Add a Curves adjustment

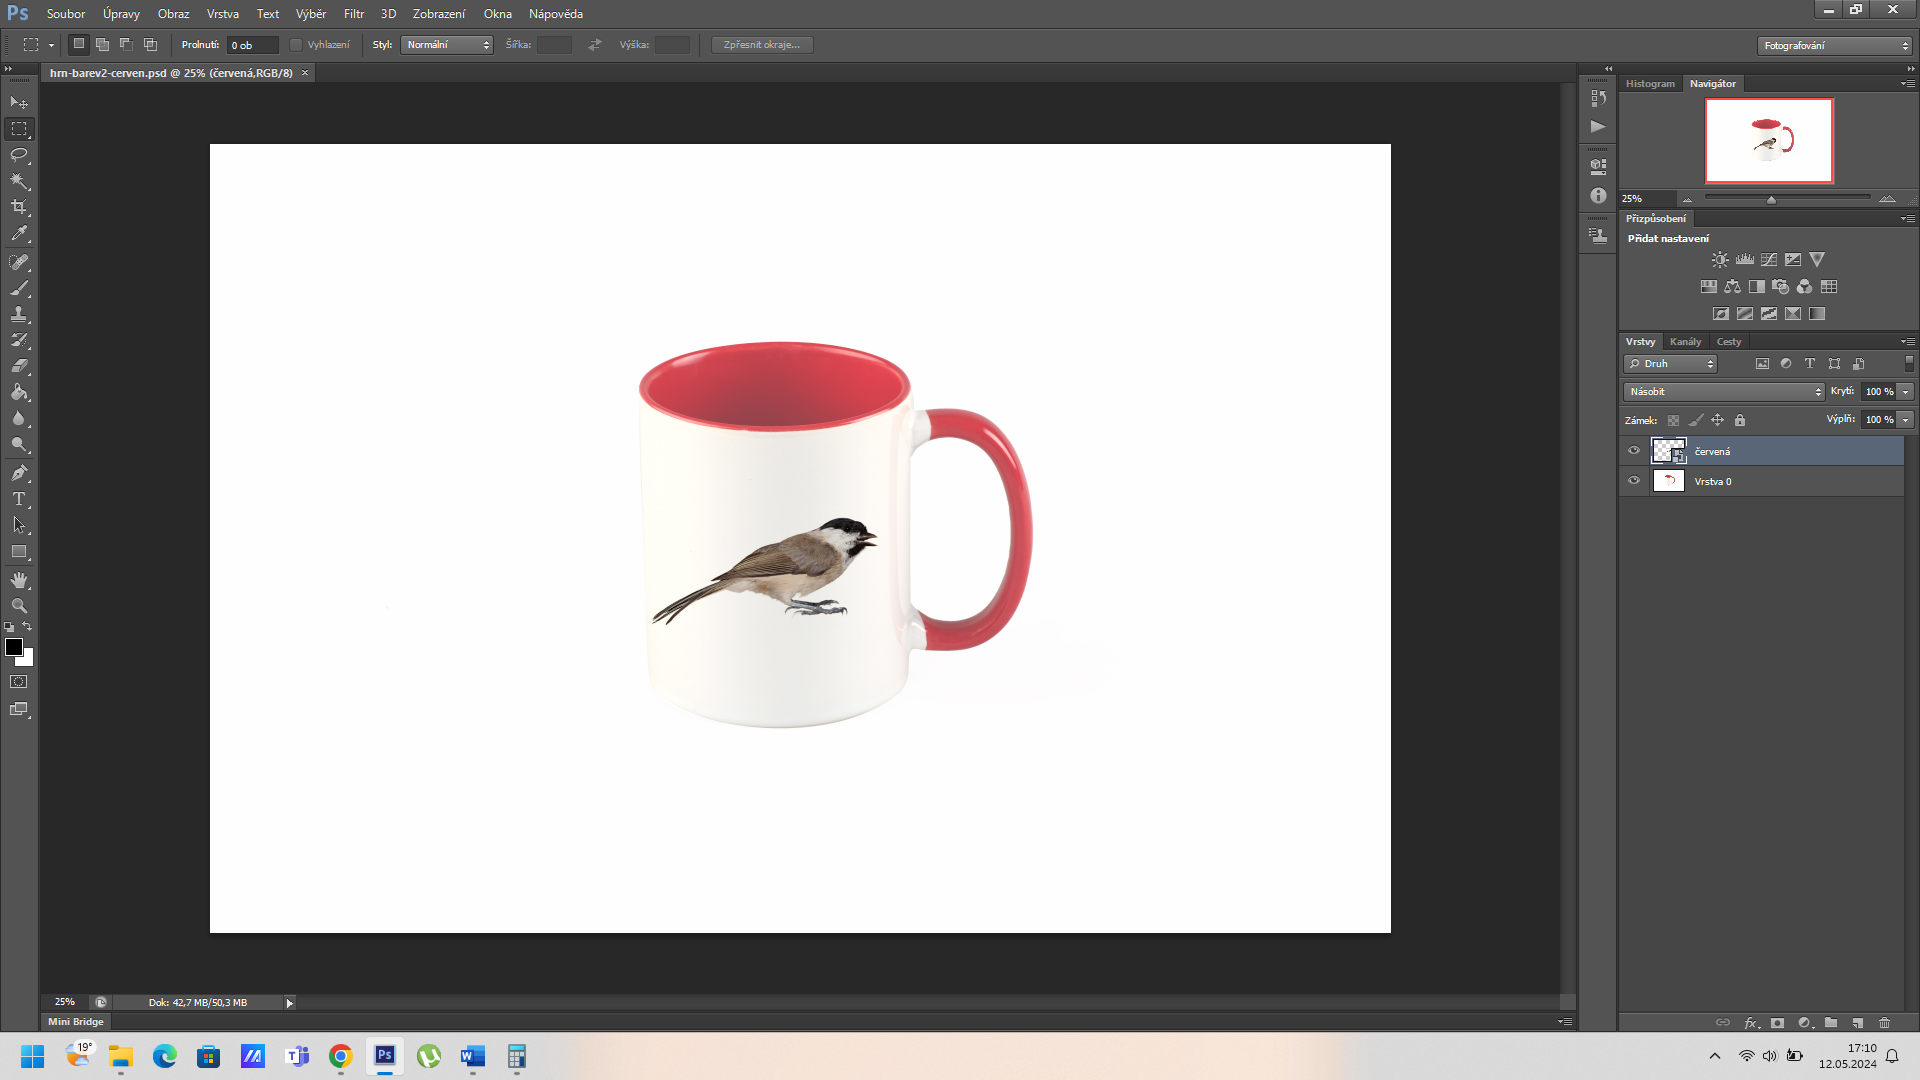click(1769, 259)
